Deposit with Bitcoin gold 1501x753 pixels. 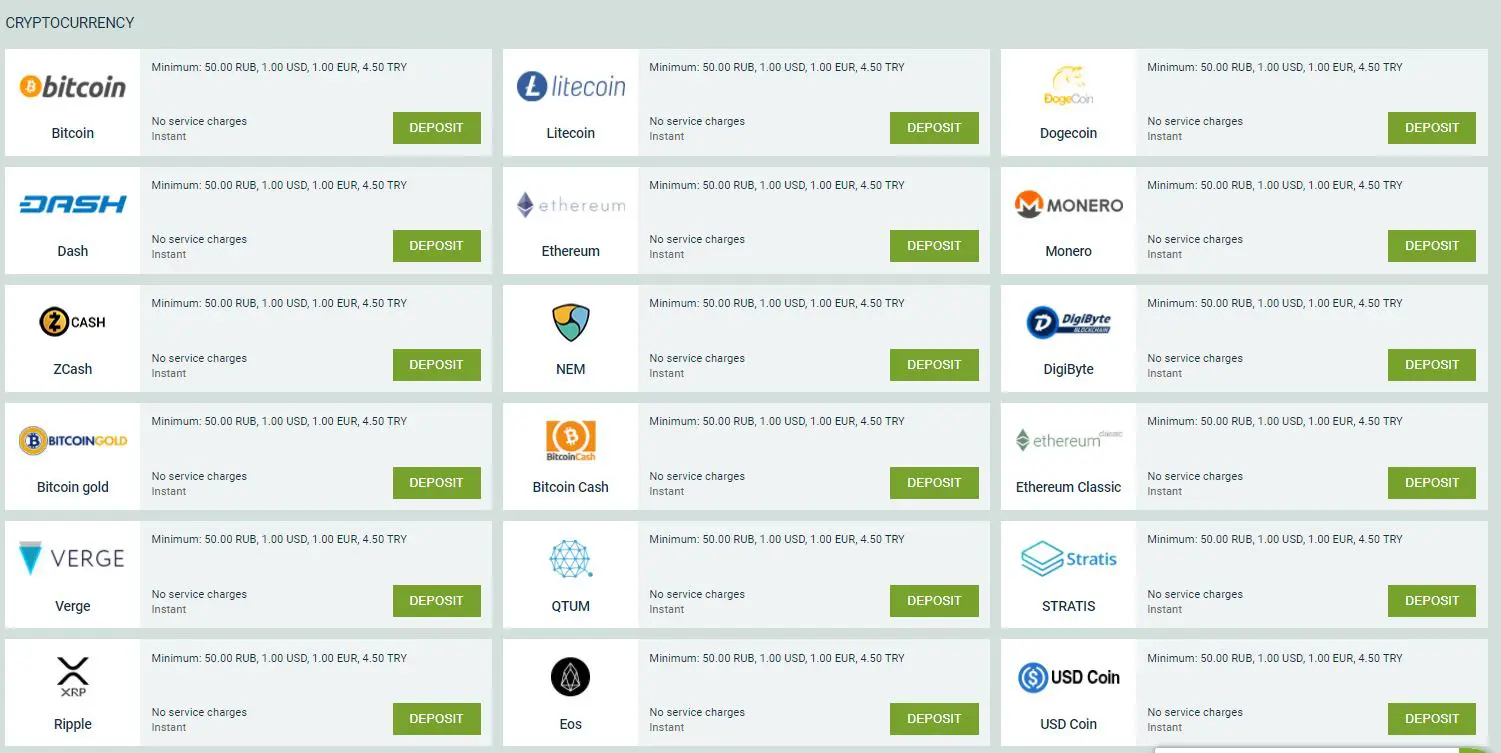437,483
